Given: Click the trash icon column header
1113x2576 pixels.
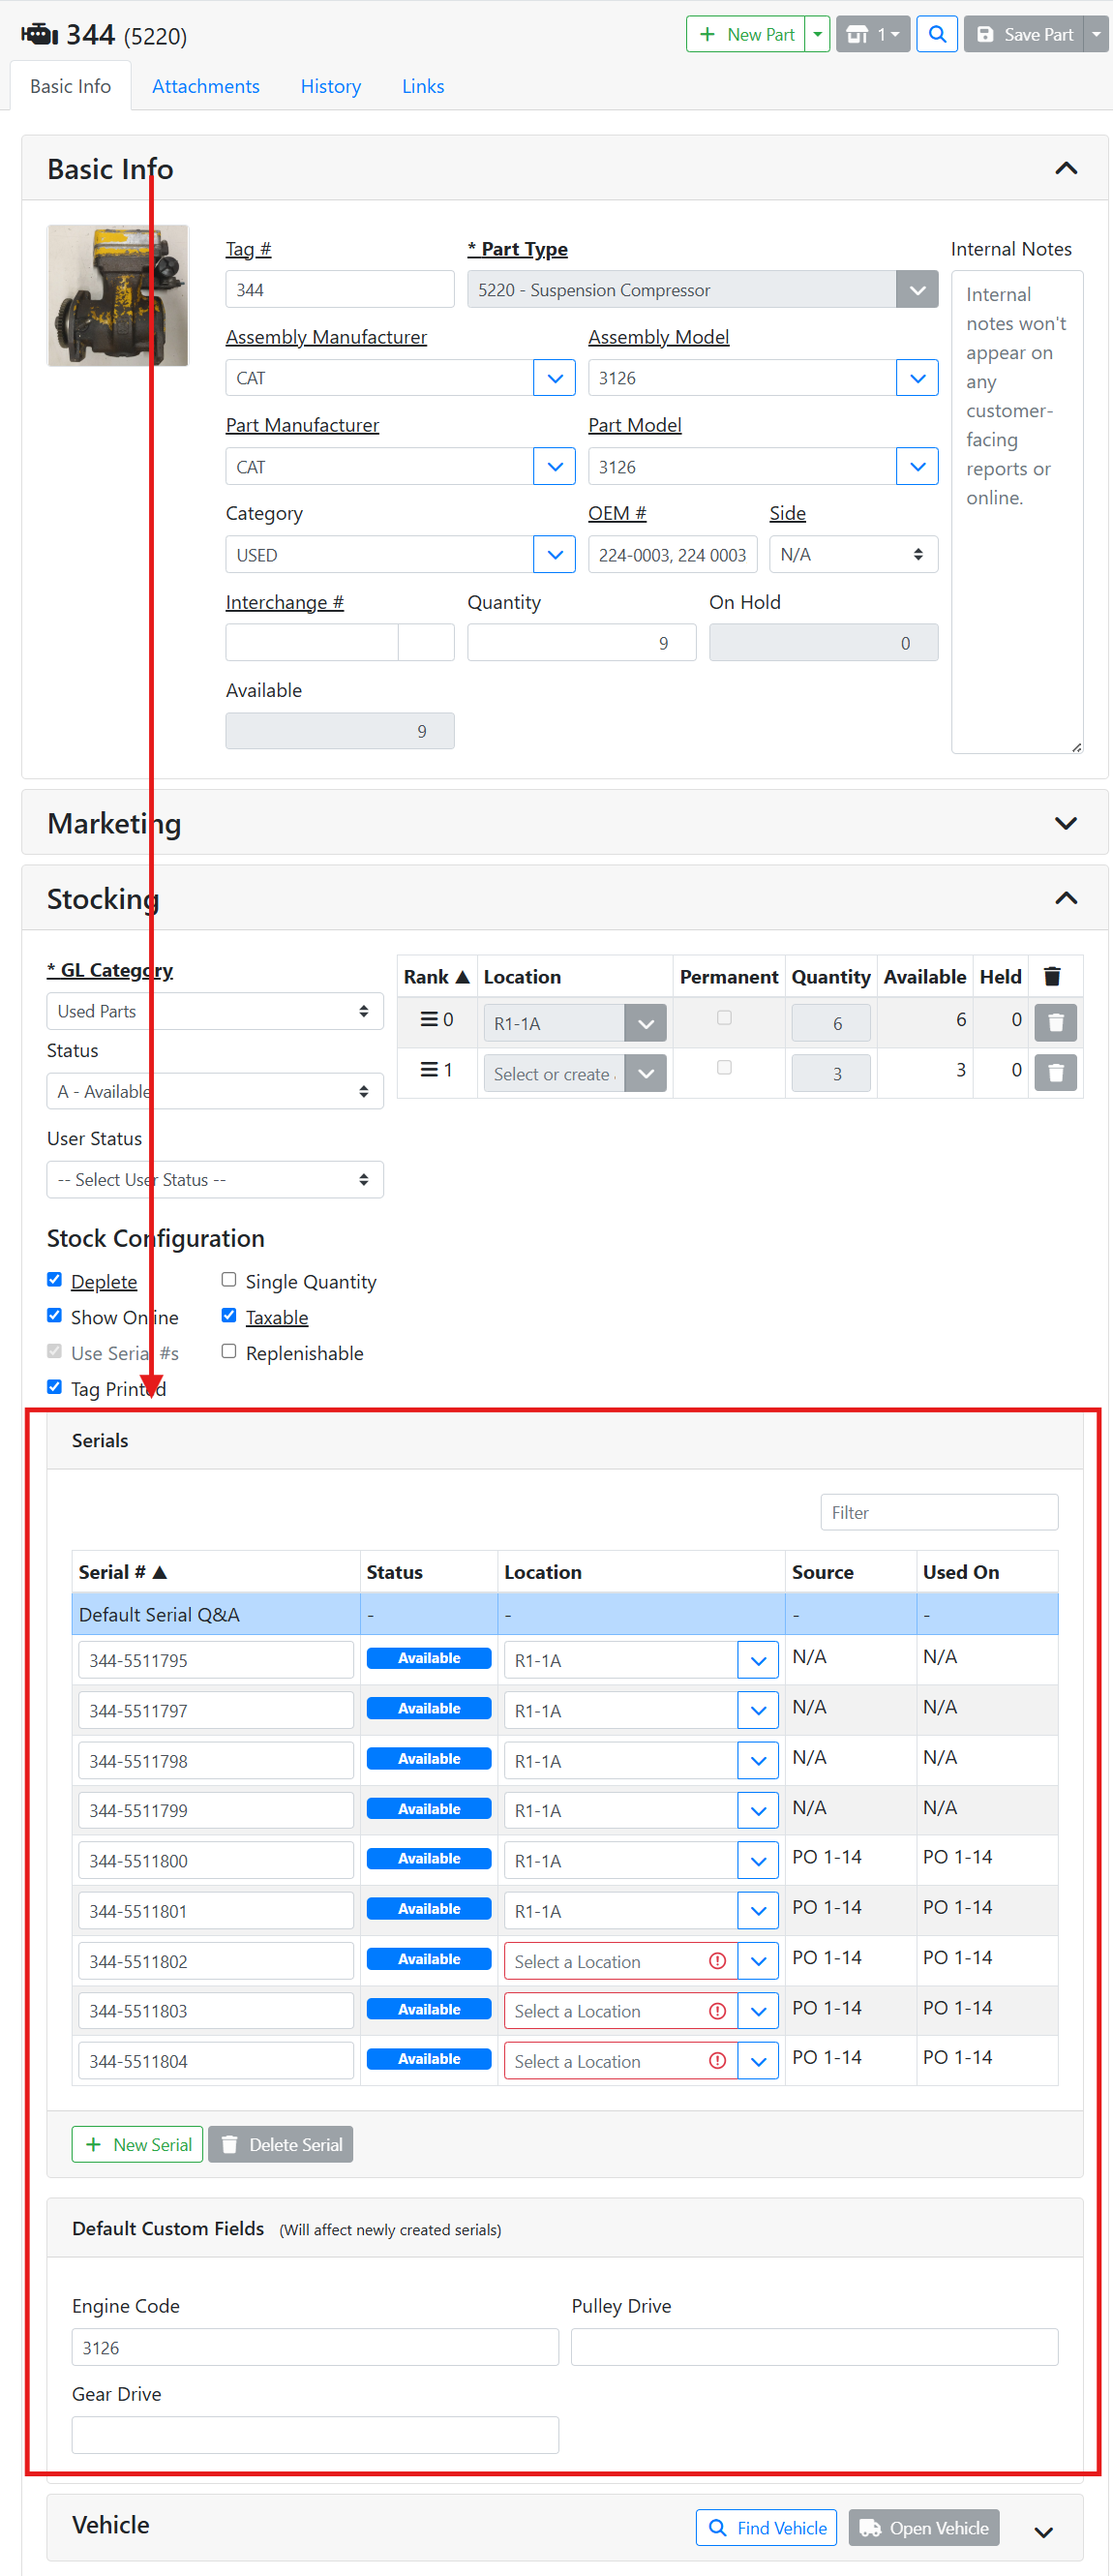Looking at the screenshot, I should tap(1051, 976).
